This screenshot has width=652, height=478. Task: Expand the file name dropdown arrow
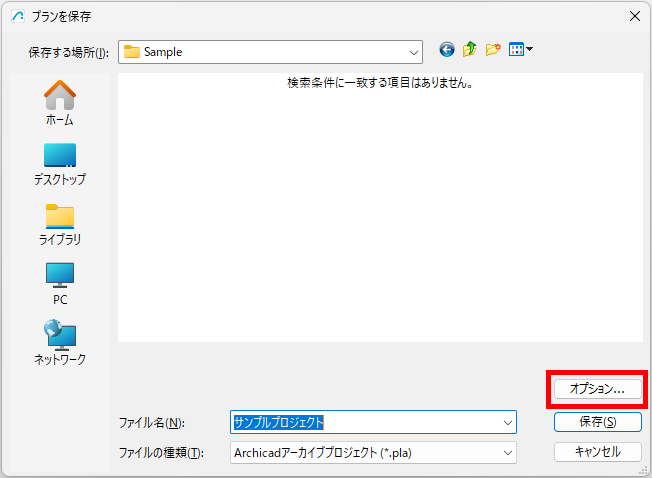click(x=508, y=423)
